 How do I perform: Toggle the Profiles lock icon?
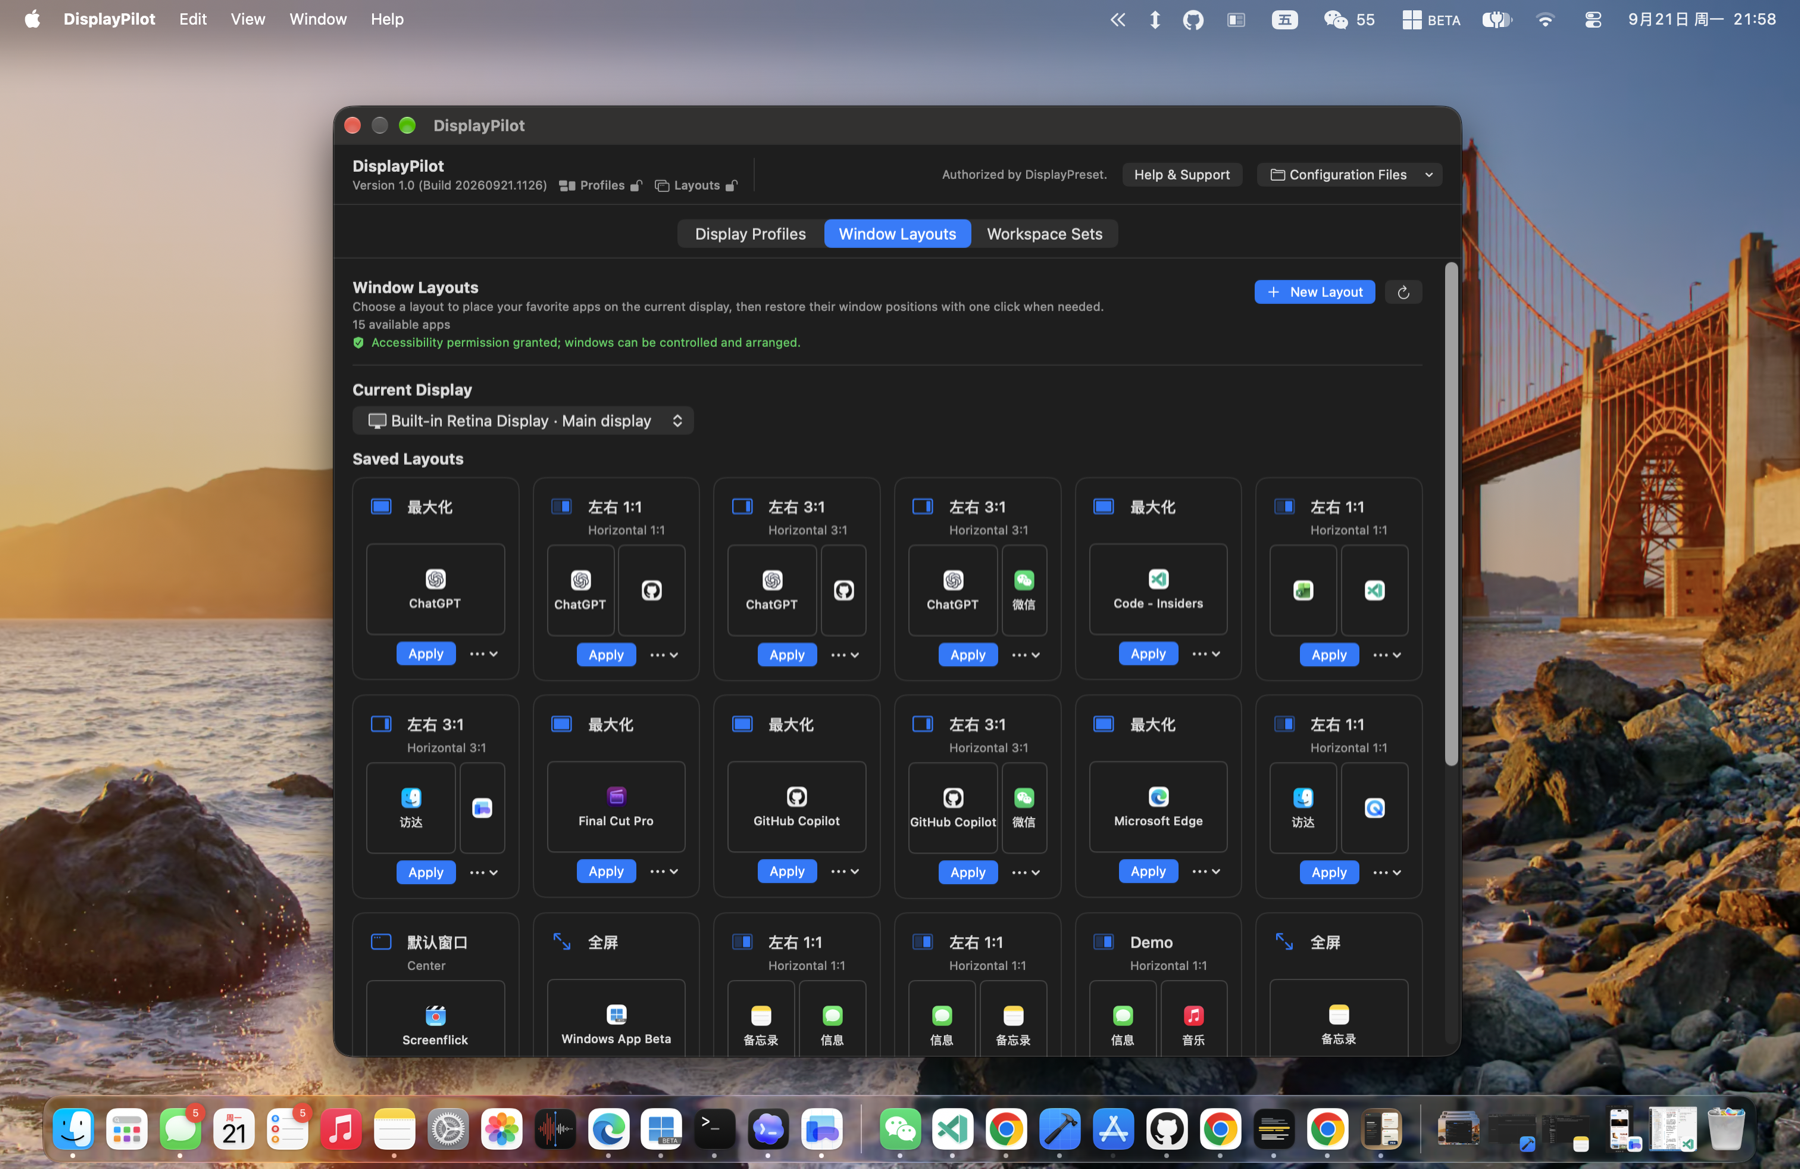pyautogui.click(x=635, y=186)
